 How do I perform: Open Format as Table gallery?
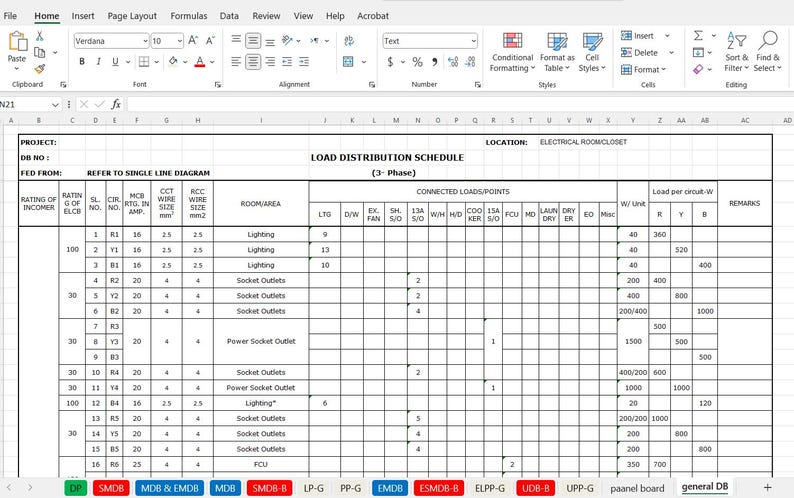557,52
